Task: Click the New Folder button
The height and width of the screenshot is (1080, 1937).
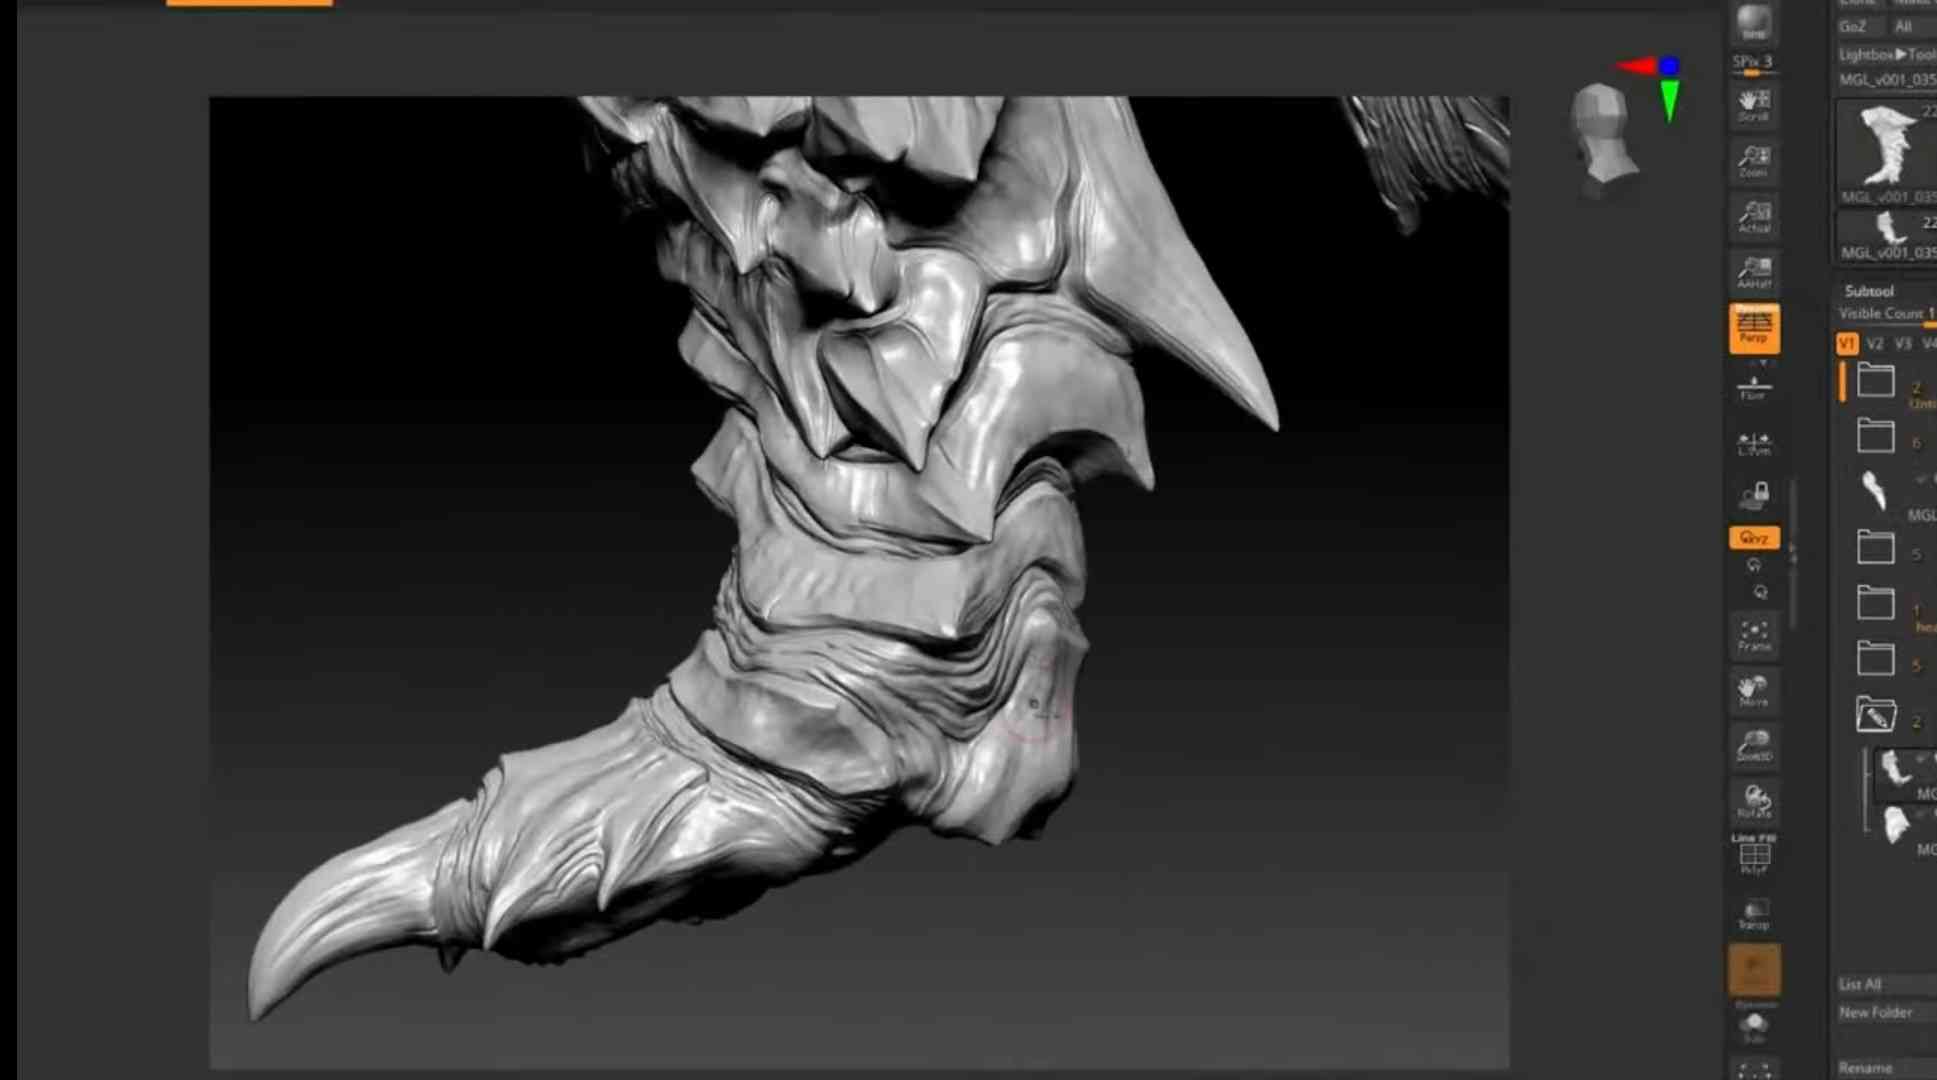Action: point(1875,1012)
